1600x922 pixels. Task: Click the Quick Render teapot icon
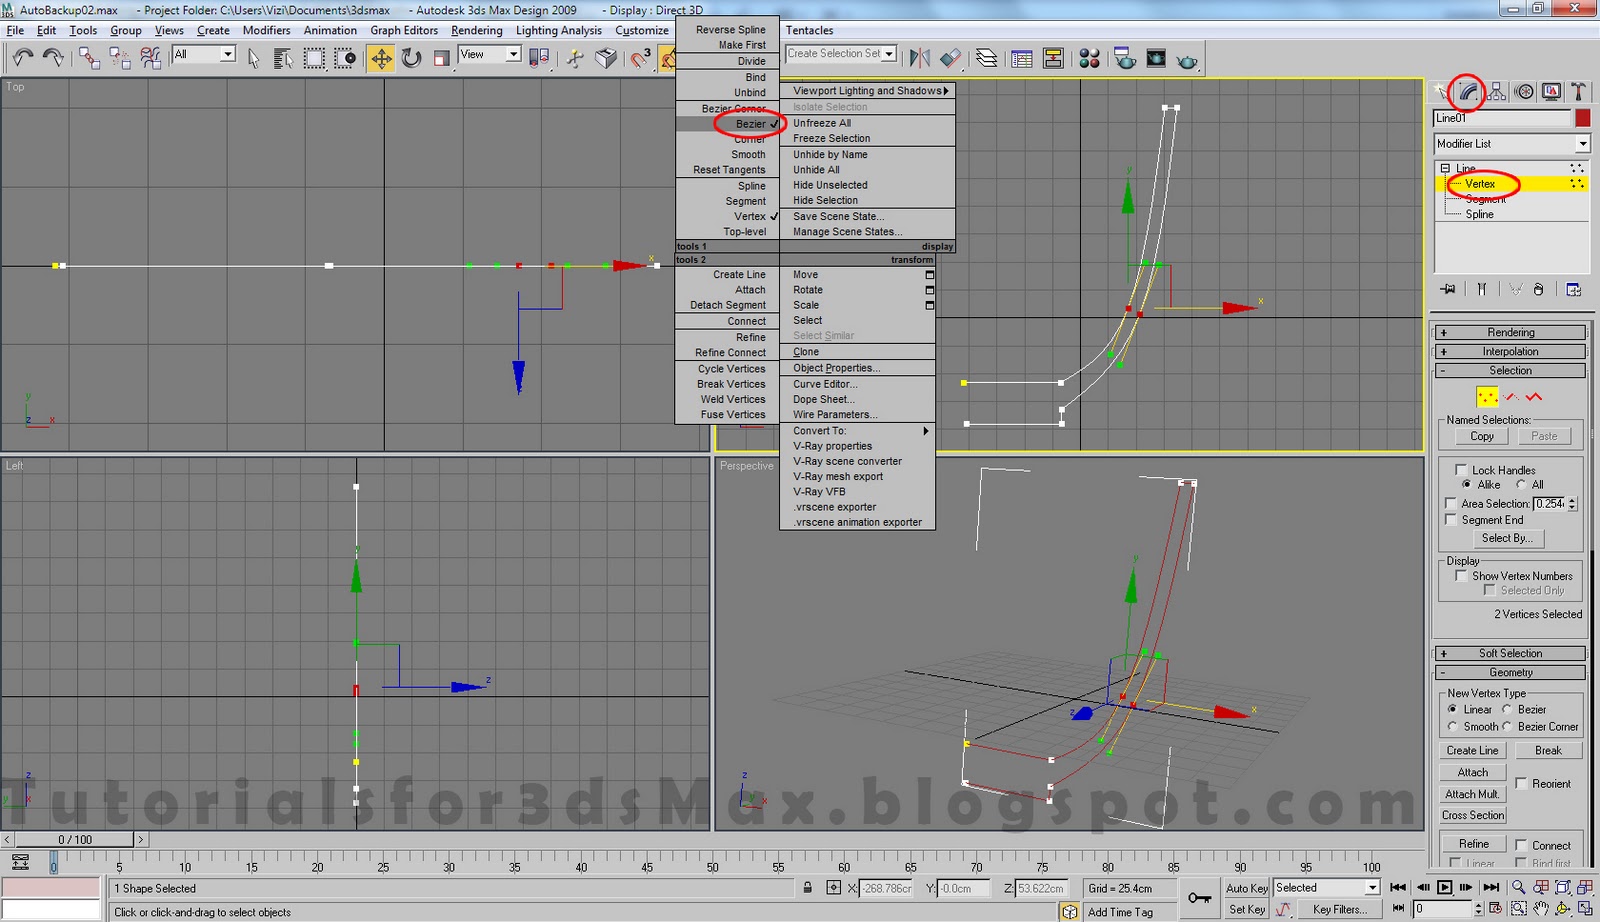click(1187, 60)
